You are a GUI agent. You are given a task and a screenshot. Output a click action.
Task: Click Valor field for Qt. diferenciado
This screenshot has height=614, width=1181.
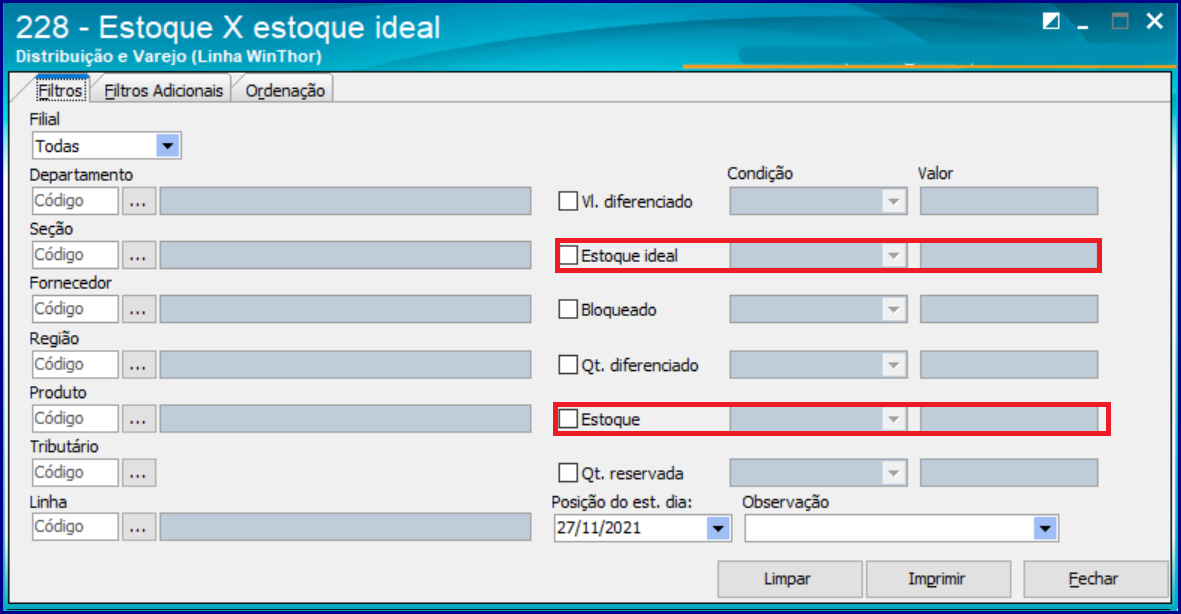click(1009, 365)
